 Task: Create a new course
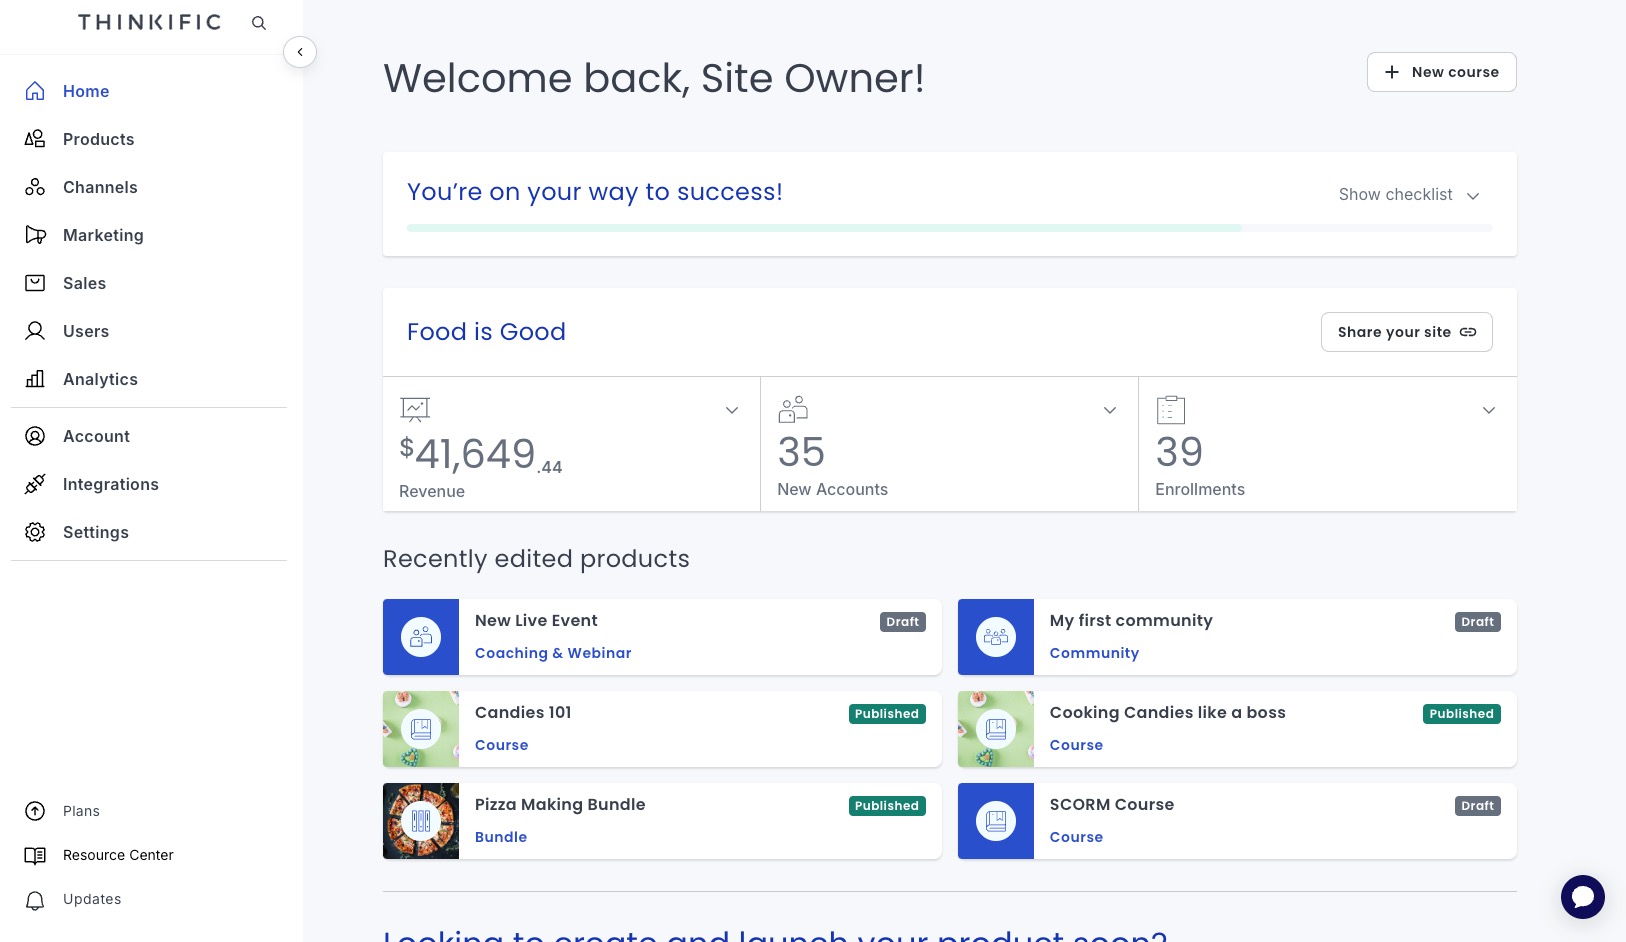(1441, 71)
